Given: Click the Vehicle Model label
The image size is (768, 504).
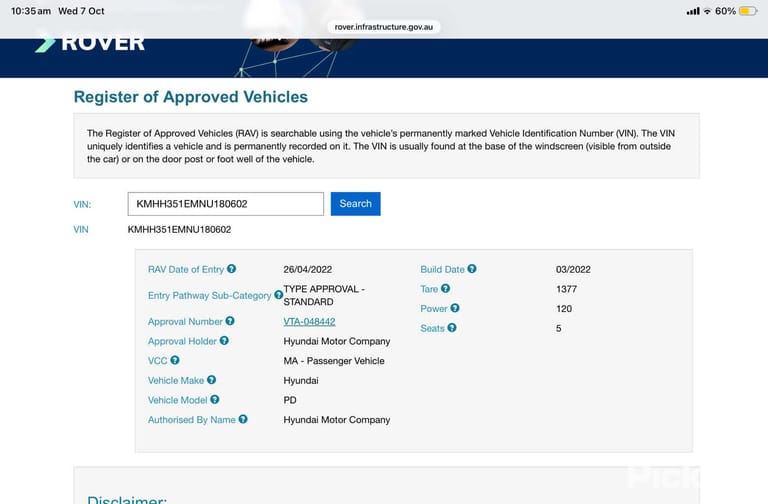Looking at the screenshot, I should point(177,400).
